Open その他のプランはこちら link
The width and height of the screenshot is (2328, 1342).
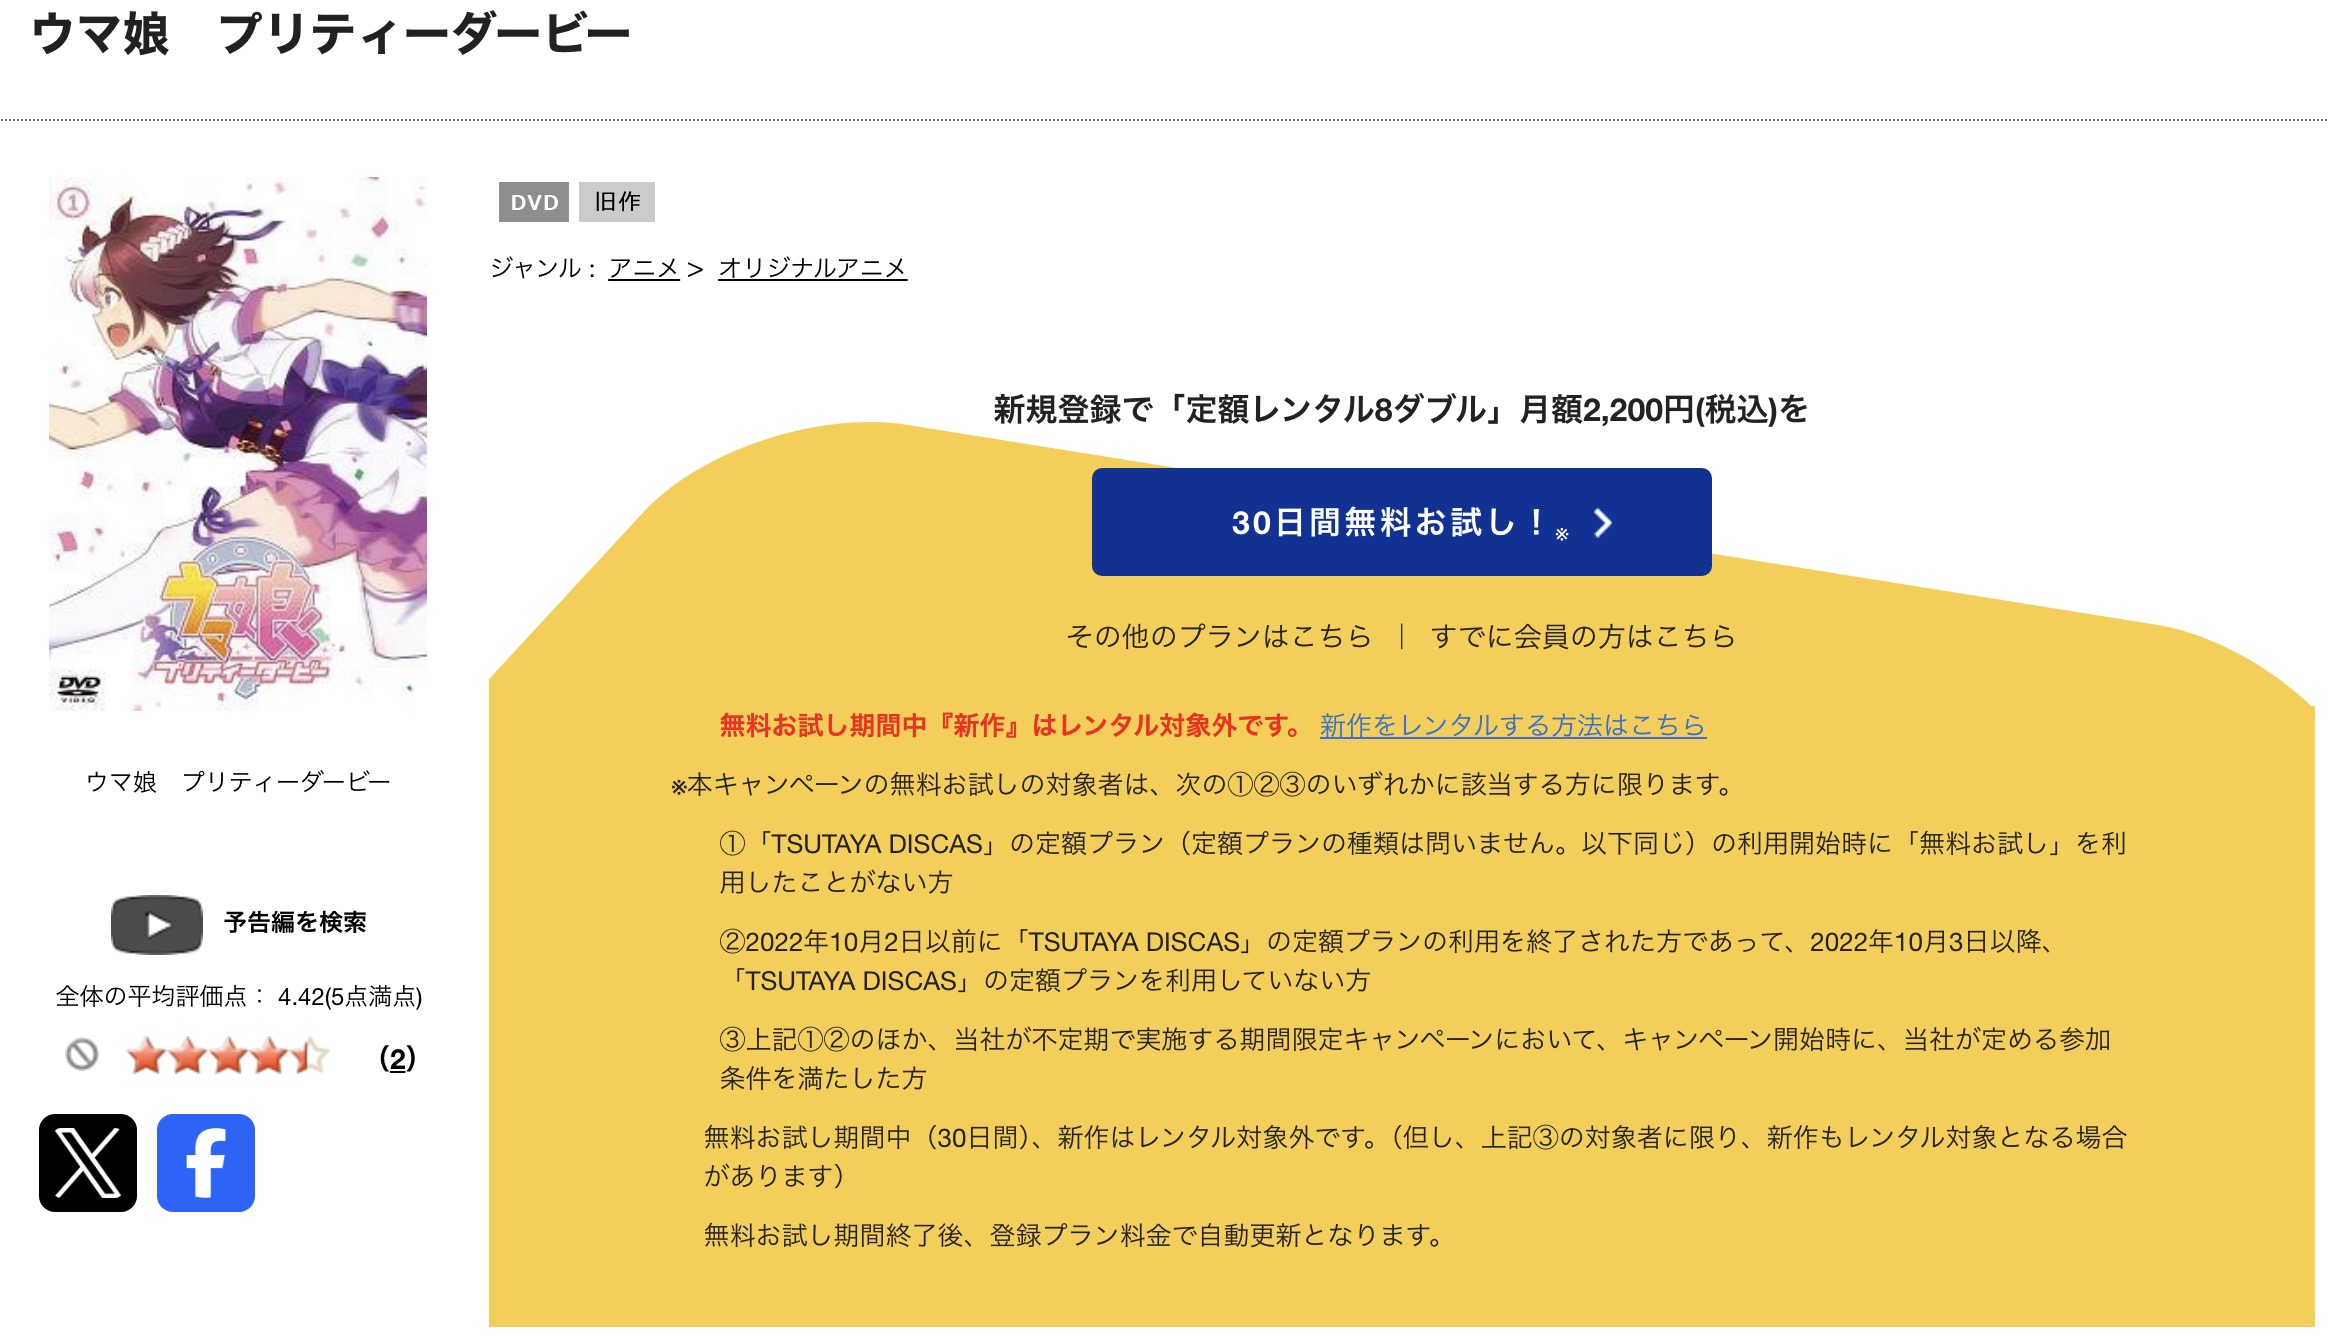point(1219,636)
